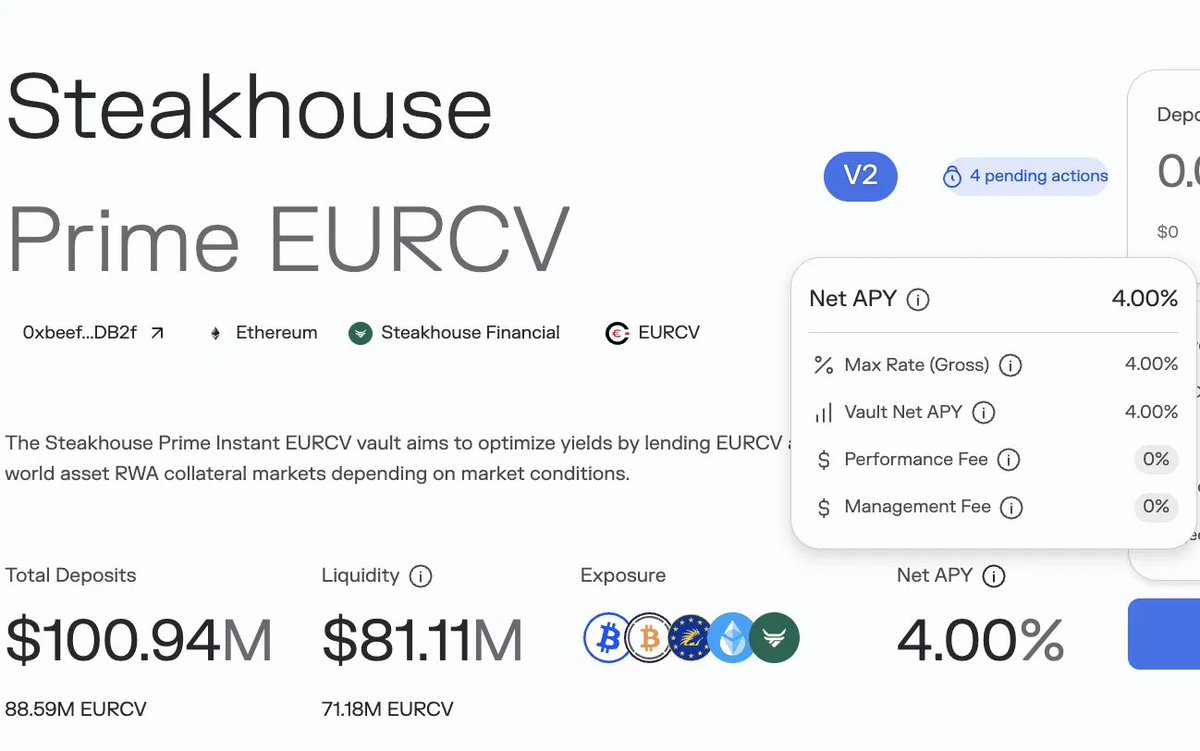Click the timer icon in pending actions
Screen dimensions: 1200x751
click(x=952, y=177)
